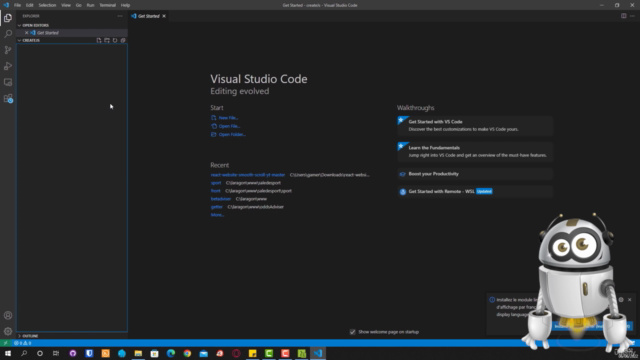Viewport: 640px width, 360px height.
Task: Open the Manage gear in activity bar
Action: (x=8, y=331)
